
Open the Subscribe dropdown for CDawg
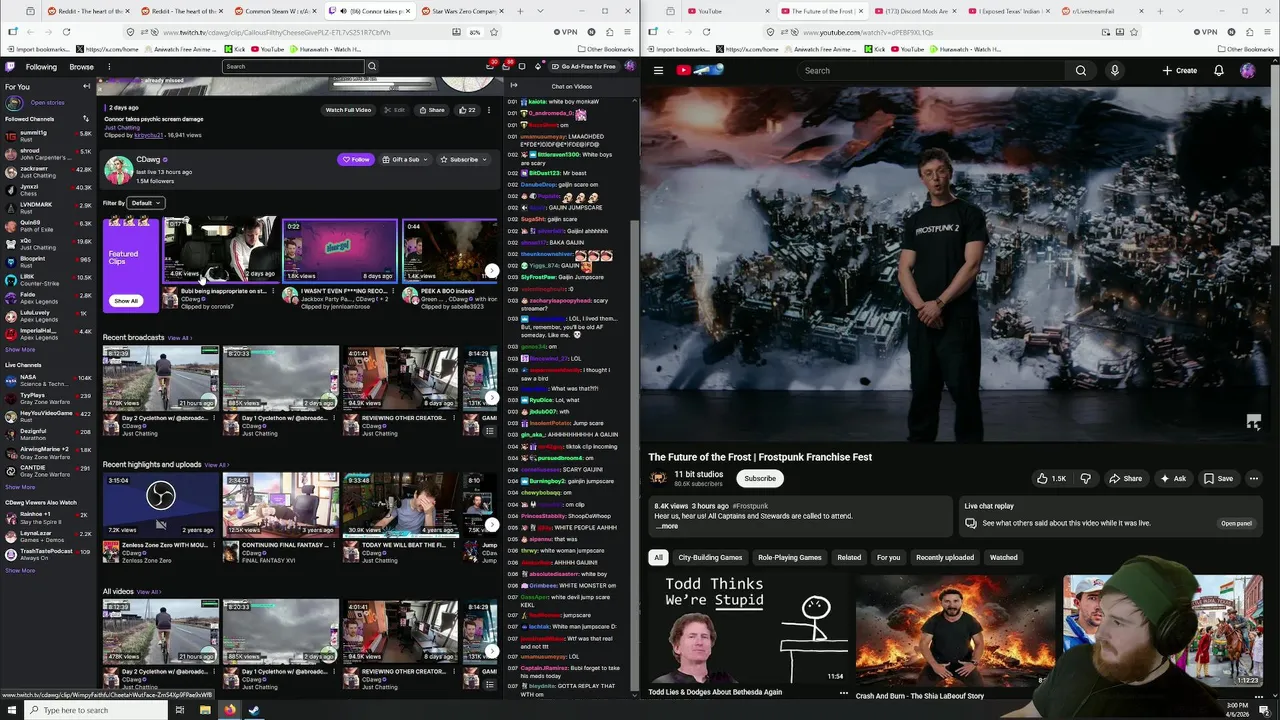[x=463, y=160]
